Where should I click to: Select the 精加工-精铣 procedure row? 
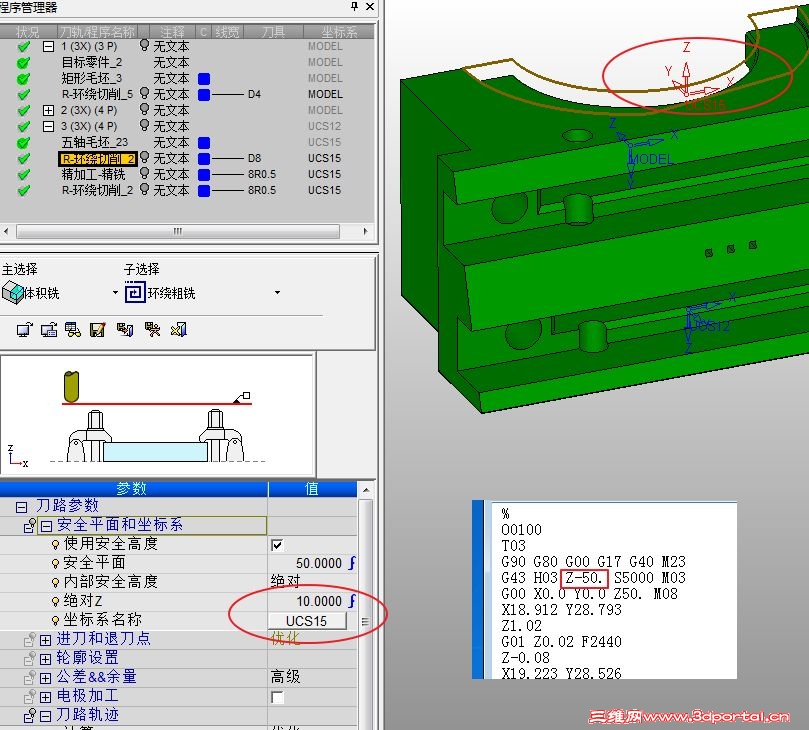93,174
